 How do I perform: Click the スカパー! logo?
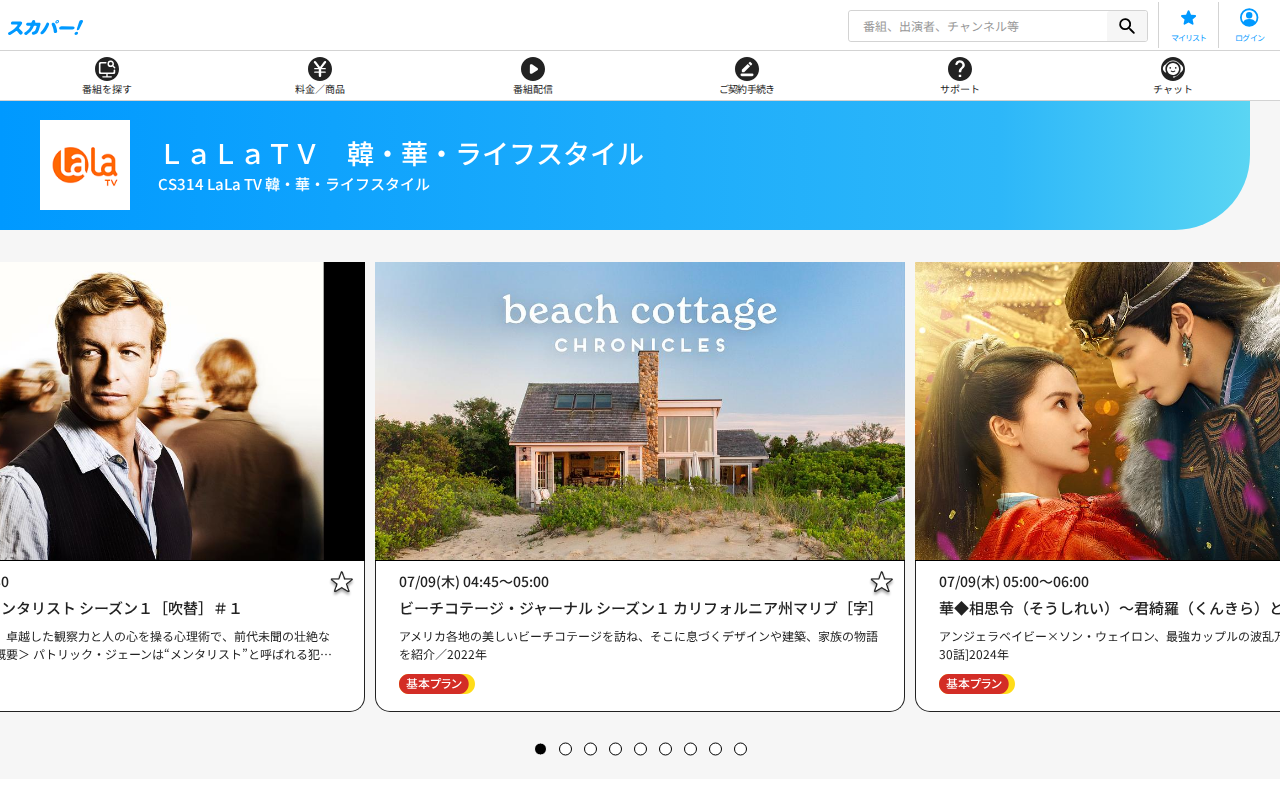click(45, 27)
